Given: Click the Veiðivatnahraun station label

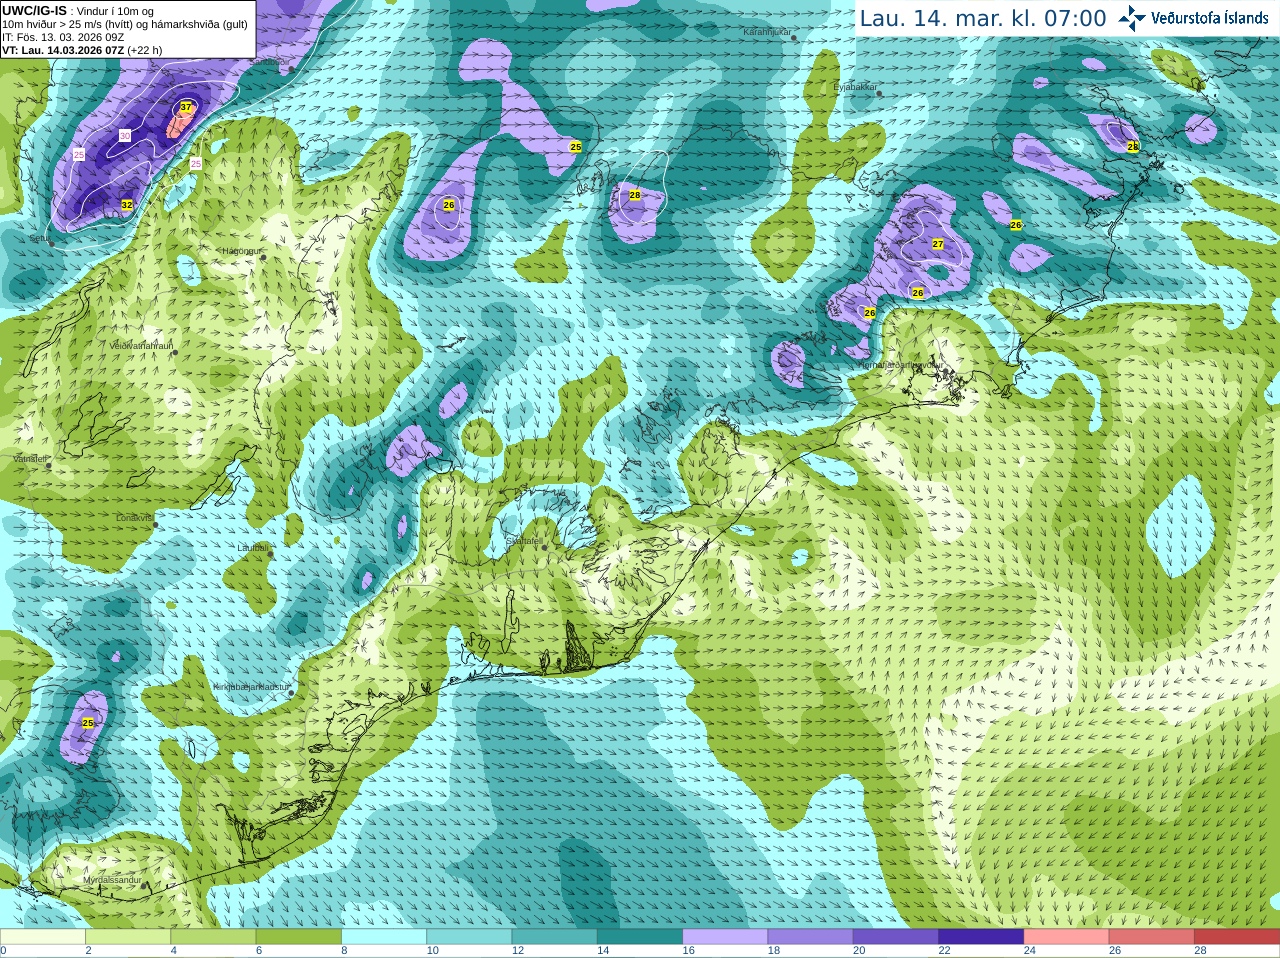Looking at the screenshot, I should pyautogui.click(x=141, y=345).
